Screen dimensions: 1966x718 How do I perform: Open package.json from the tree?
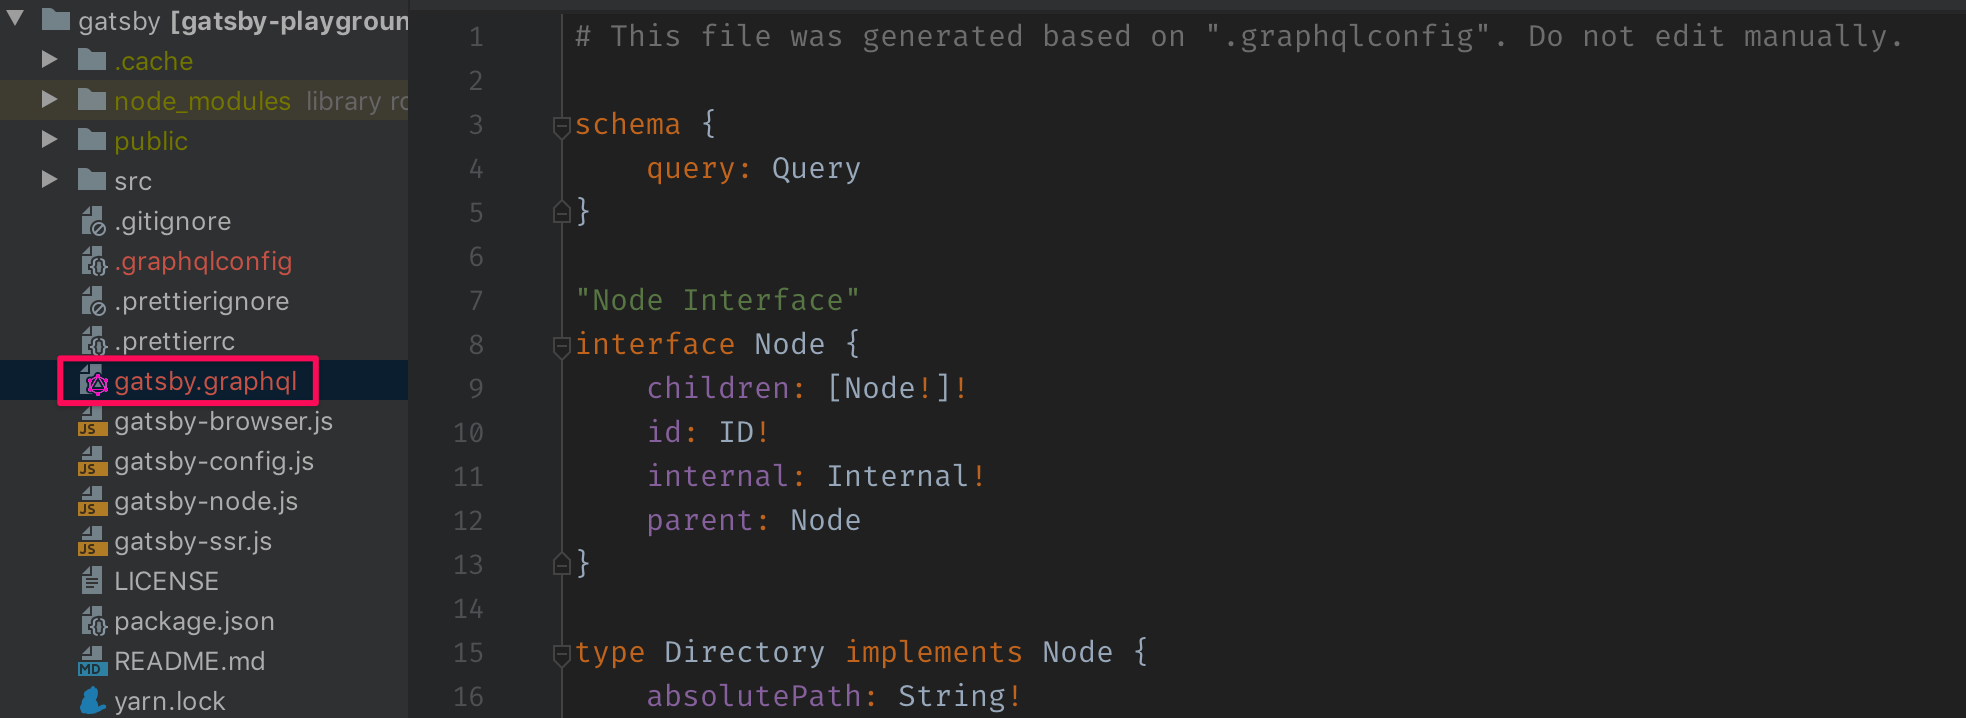pyautogui.click(x=194, y=621)
